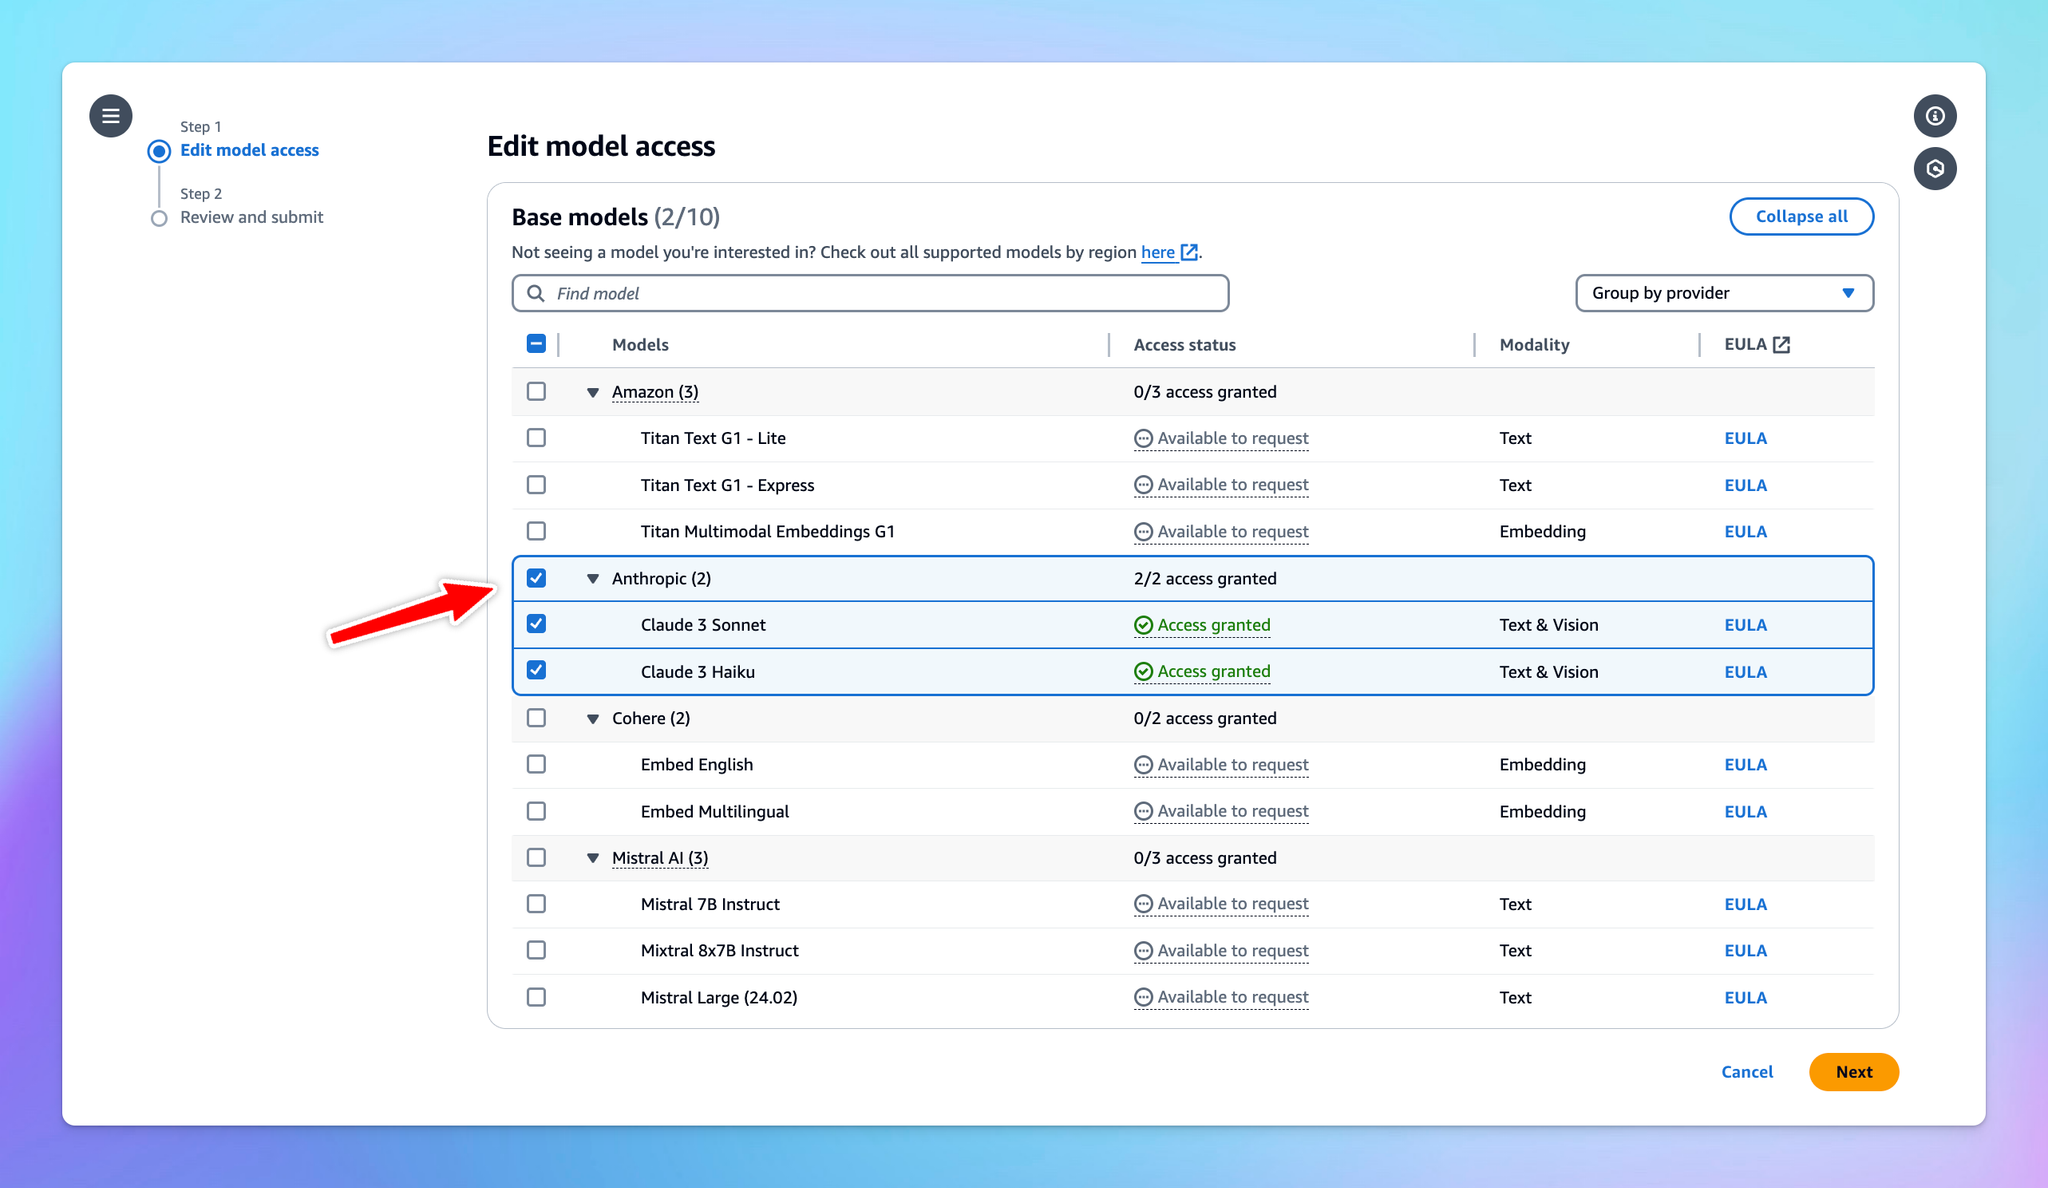Collapse the Amazon (3) group triangle
2048x1188 pixels.
coord(593,393)
